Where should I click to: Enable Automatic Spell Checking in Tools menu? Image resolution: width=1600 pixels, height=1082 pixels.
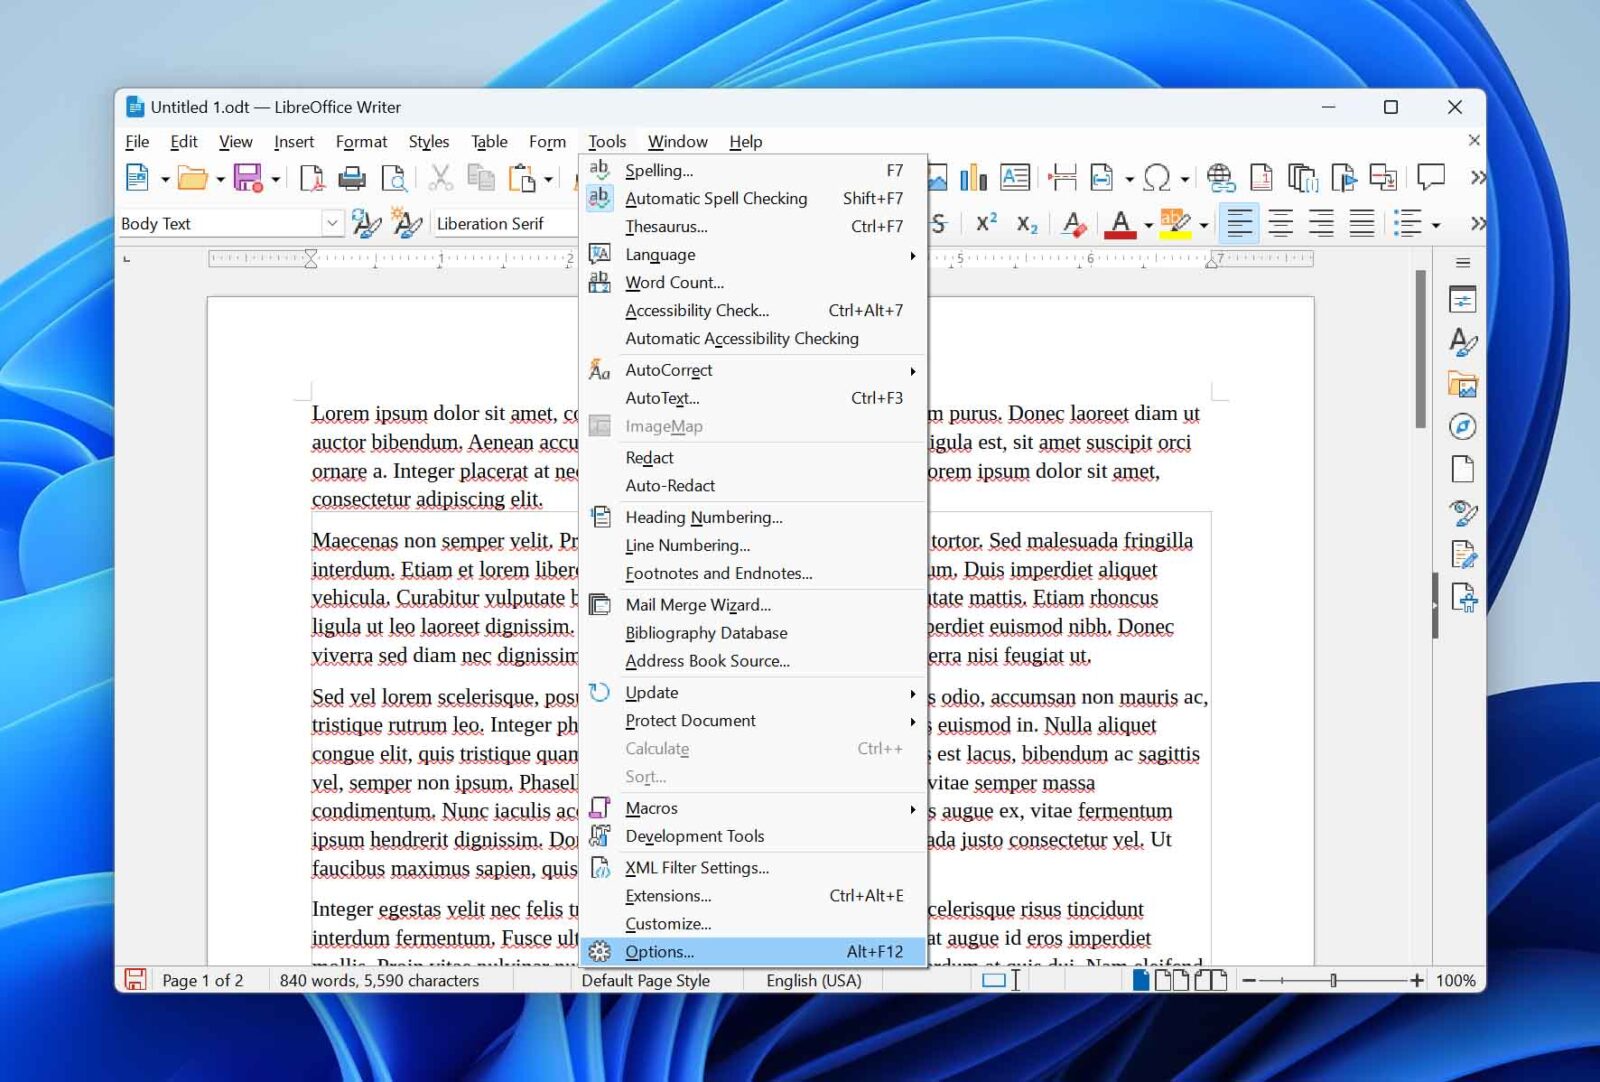click(x=716, y=198)
